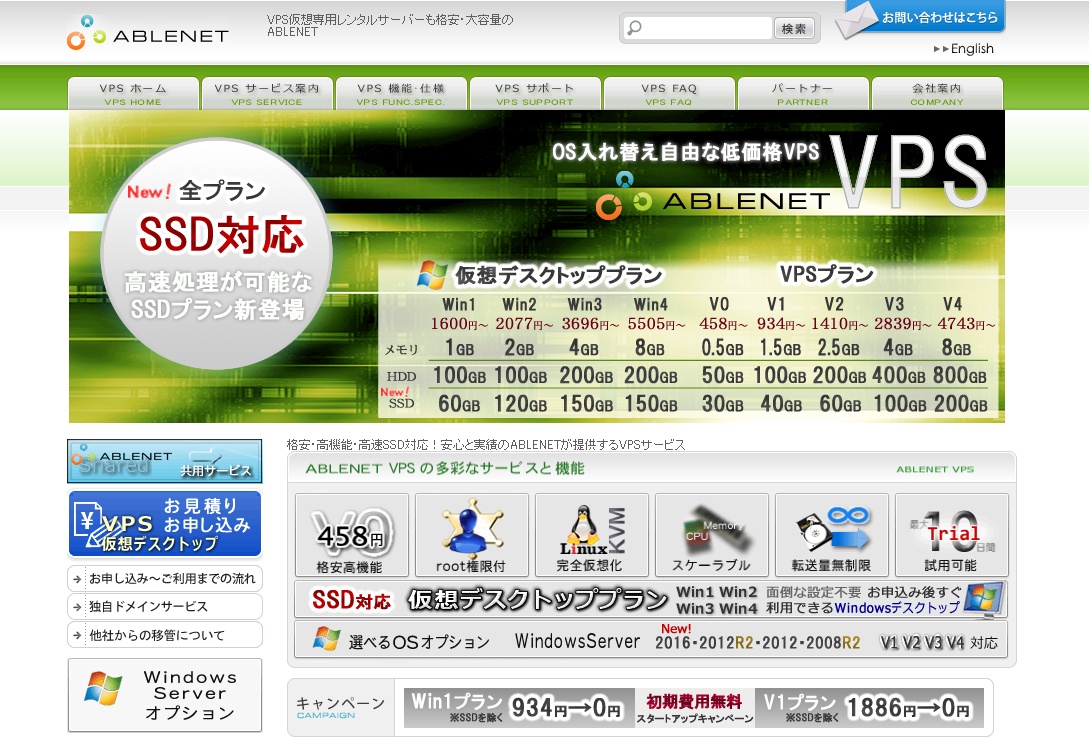Click the メモリ row label in plan table

[x=401, y=350]
